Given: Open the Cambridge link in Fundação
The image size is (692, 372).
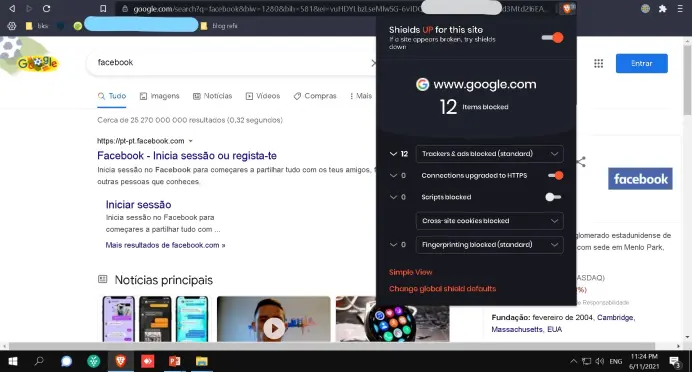Looking at the screenshot, I should [615, 317].
